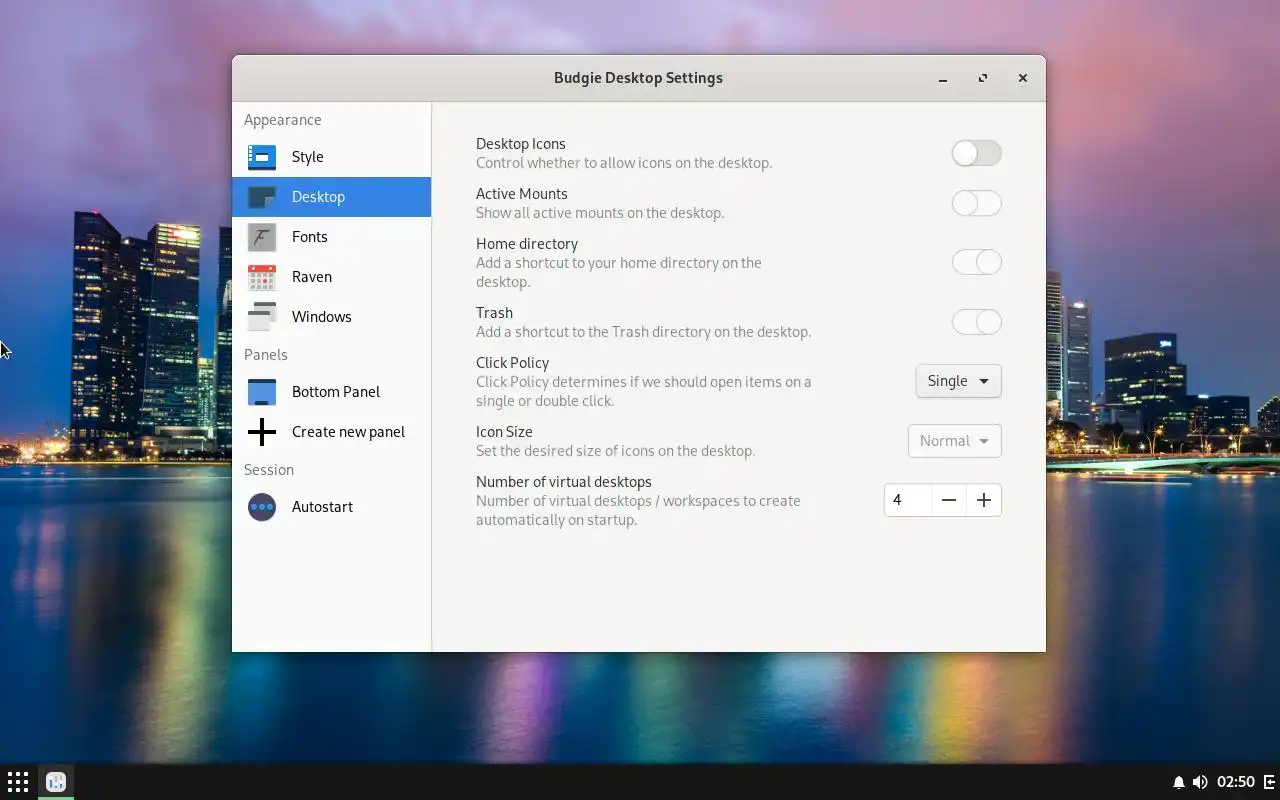Viewport: 1280px width, 800px height.
Task: Click the Trash setting label
Action: click(494, 313)
